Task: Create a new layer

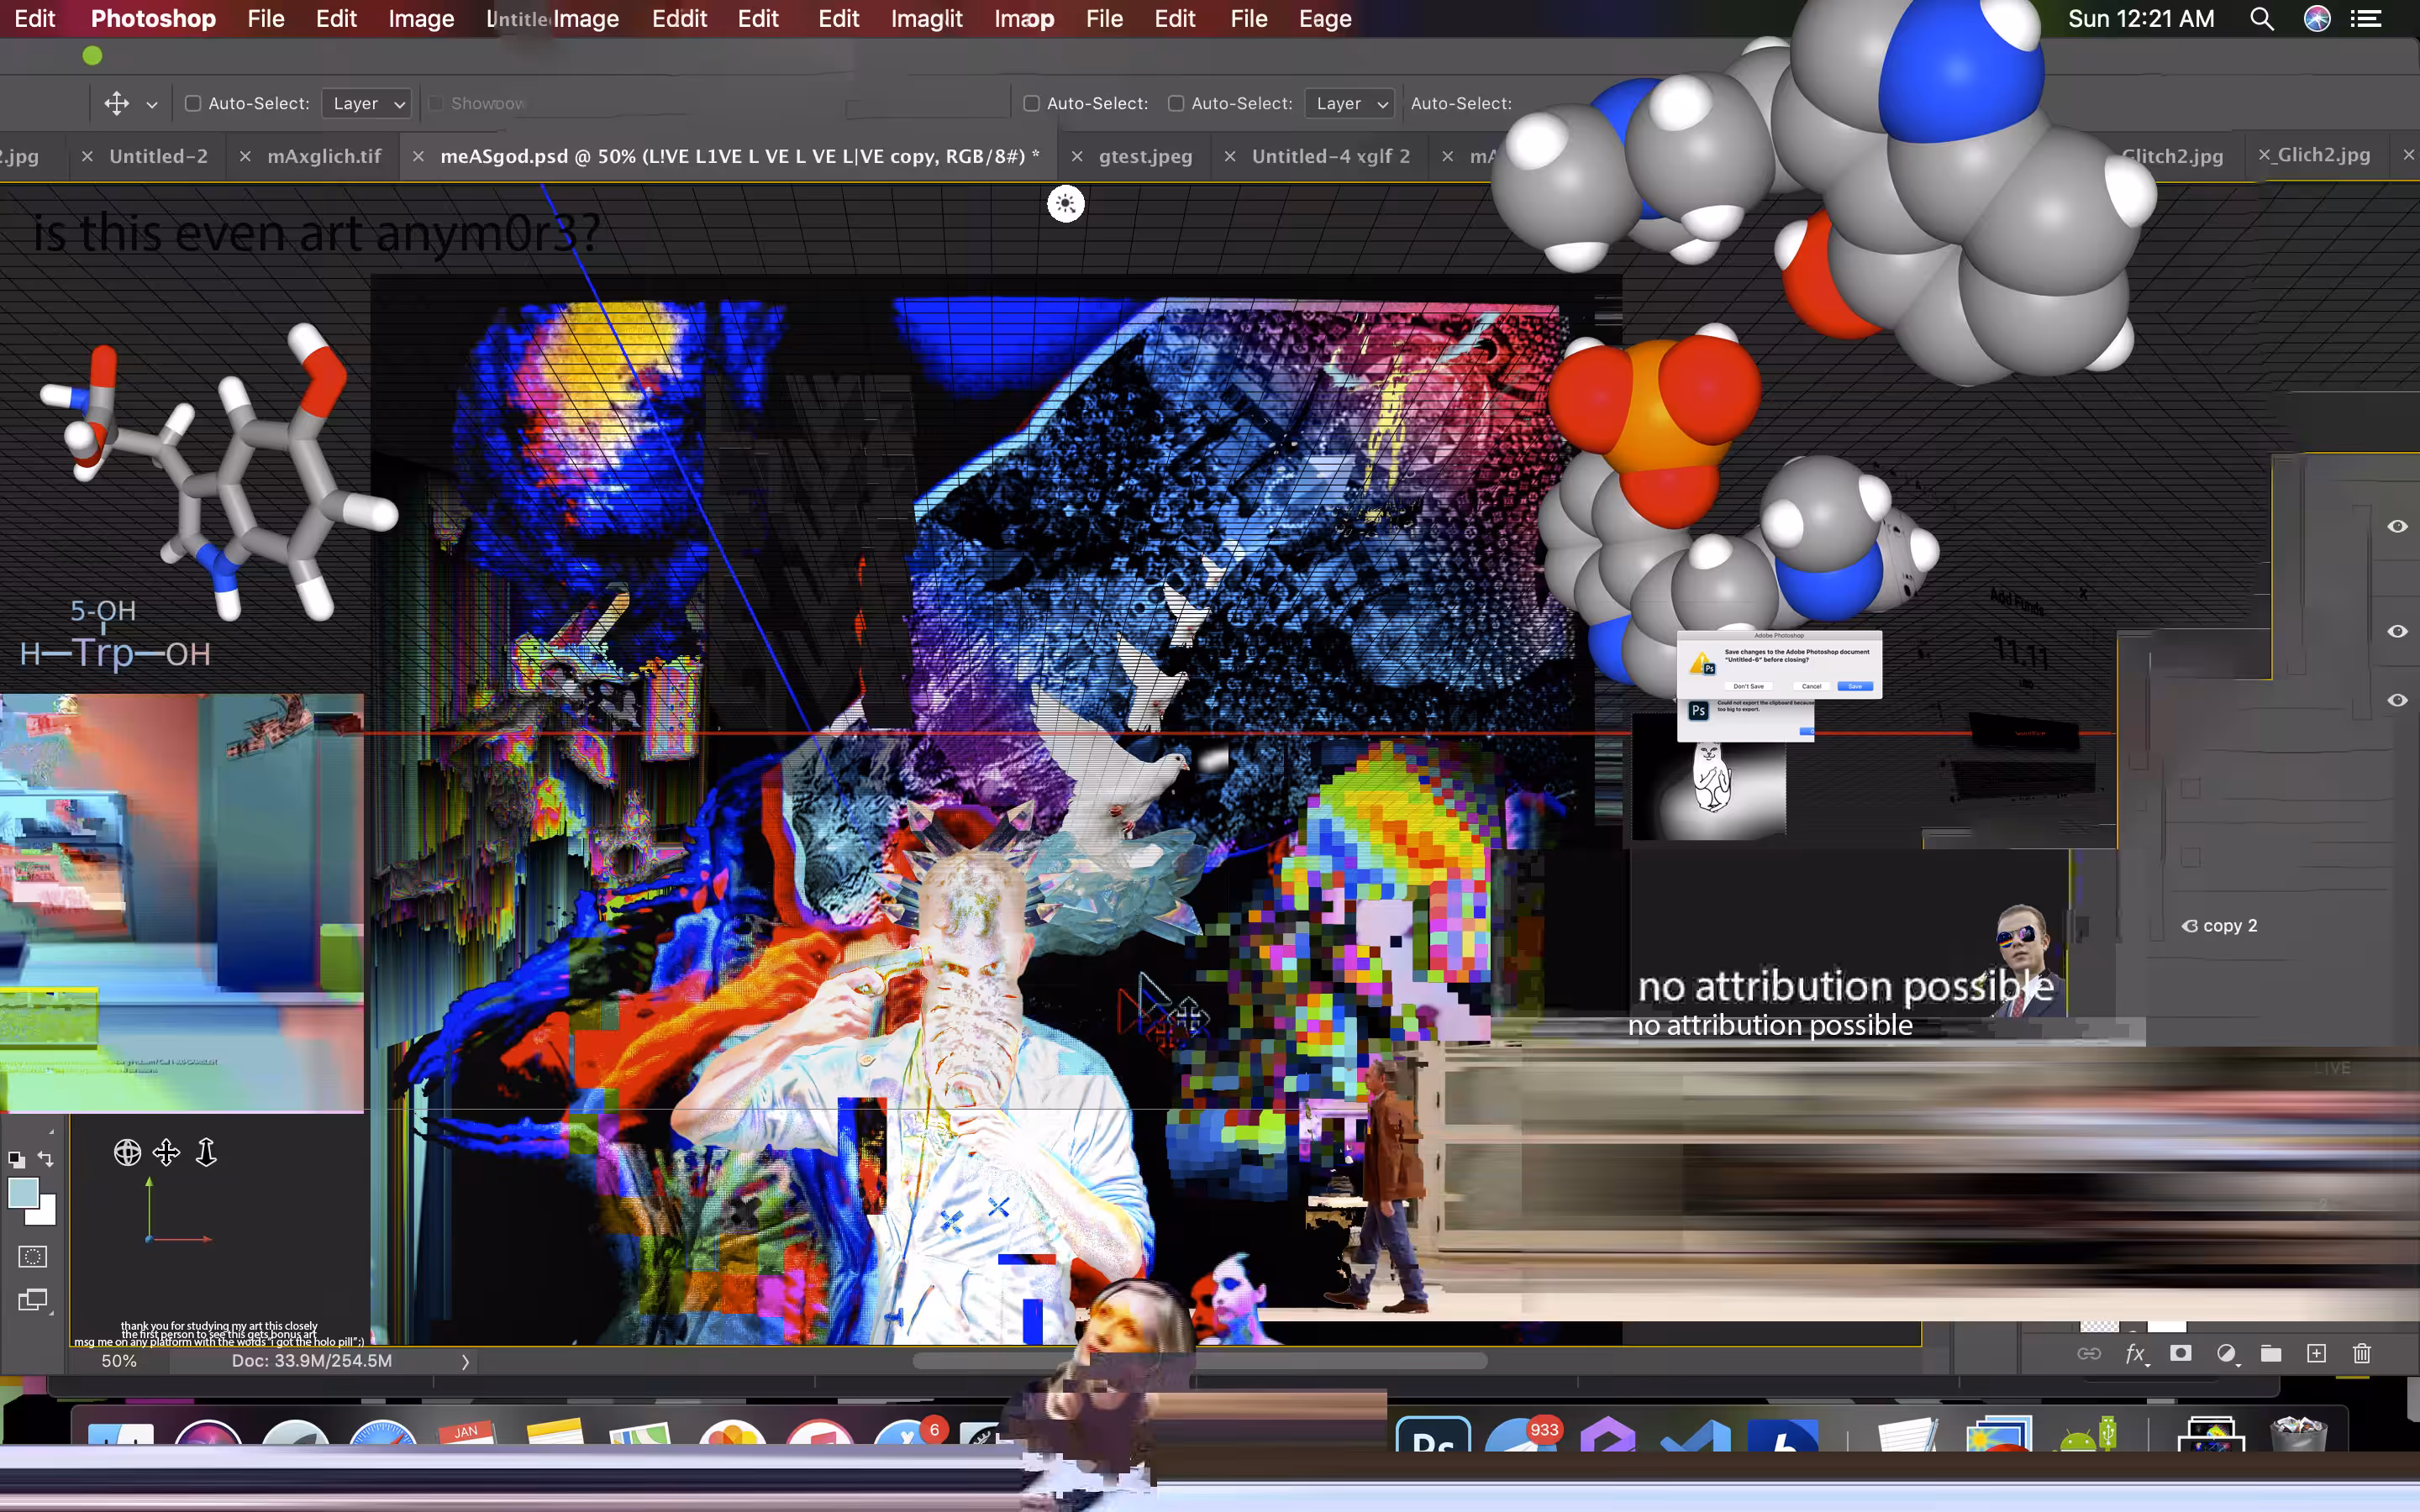Action: tap(2316, 1353)
